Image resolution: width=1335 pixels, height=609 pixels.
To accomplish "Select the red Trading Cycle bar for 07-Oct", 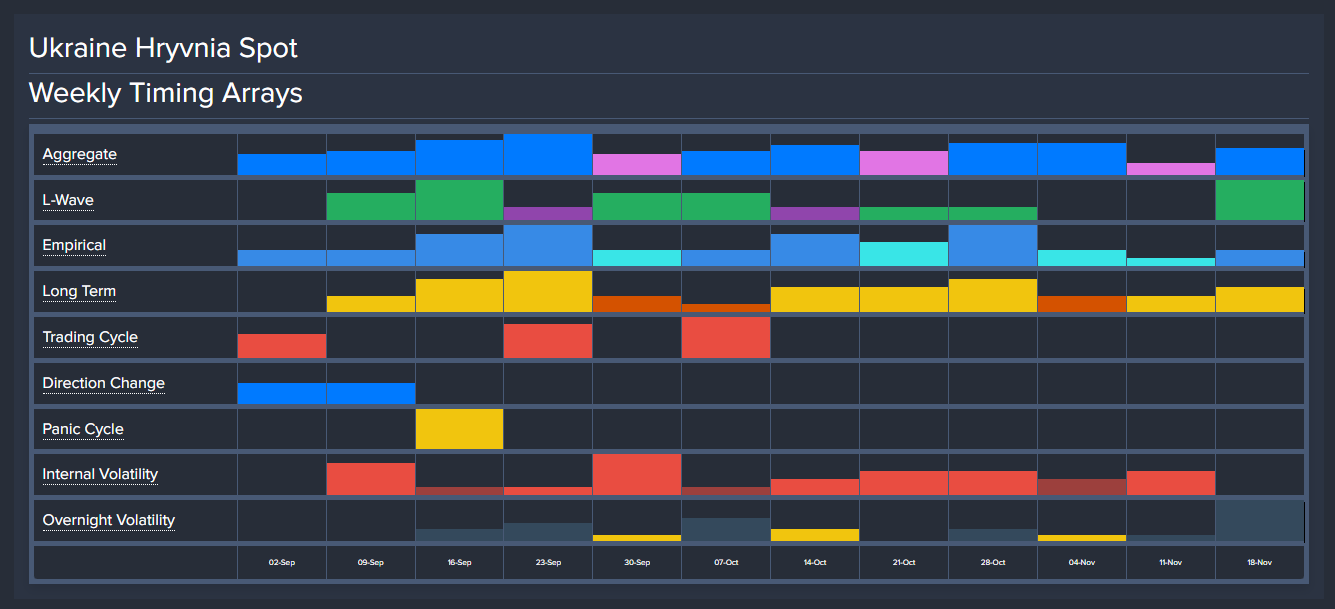I will coord(726,338).
